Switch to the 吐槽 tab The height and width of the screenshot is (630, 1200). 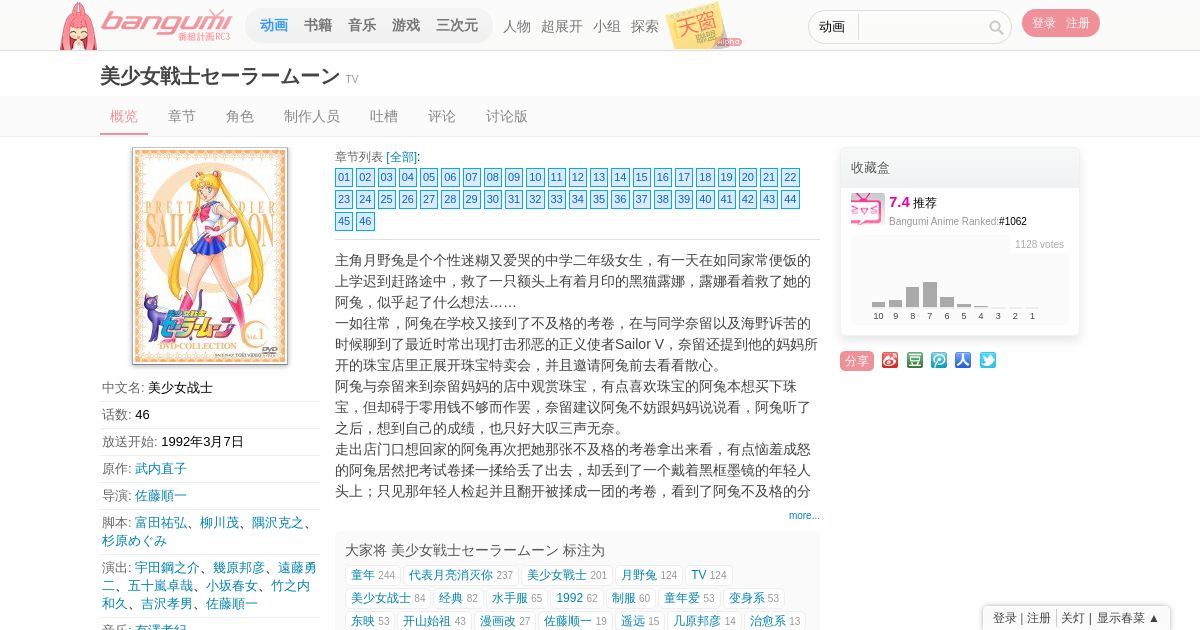(x=384, y=116)
